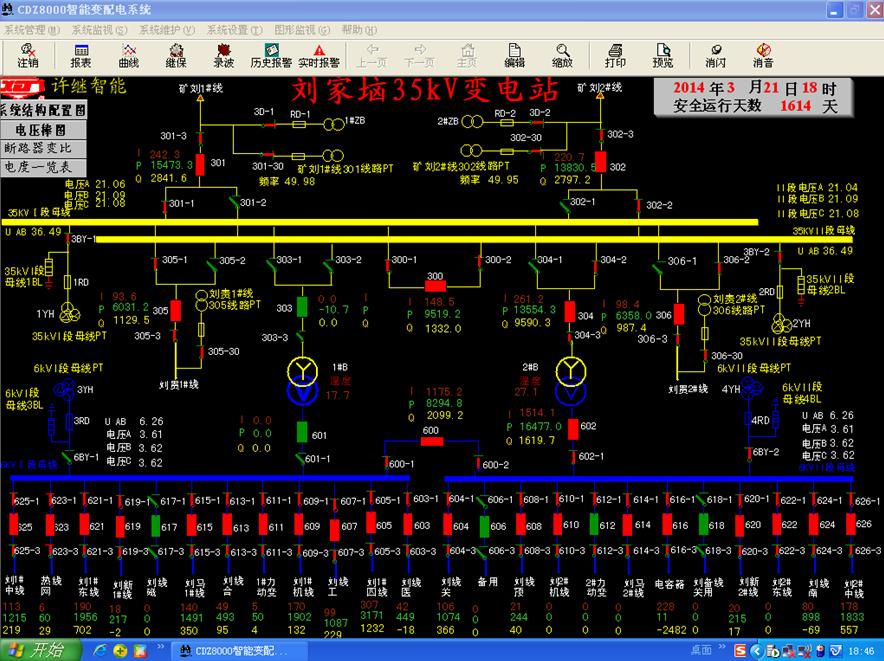Toggle the green 303 circuit breaker

pos(302,307)
